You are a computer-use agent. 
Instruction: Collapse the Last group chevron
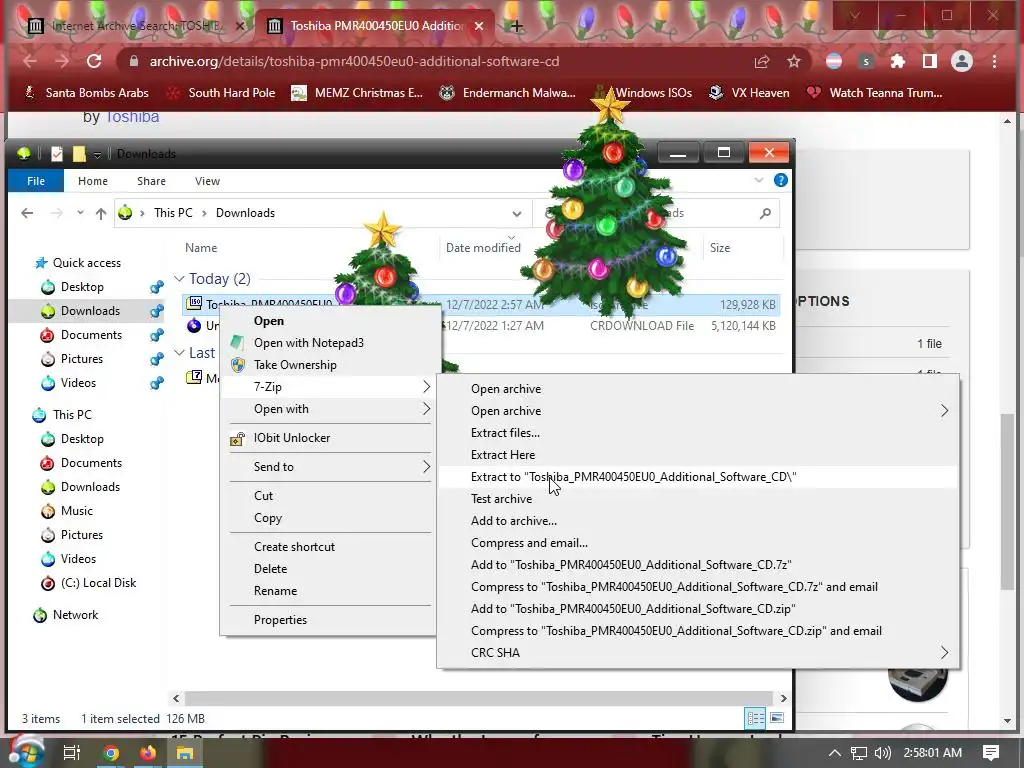coord(179,353)
